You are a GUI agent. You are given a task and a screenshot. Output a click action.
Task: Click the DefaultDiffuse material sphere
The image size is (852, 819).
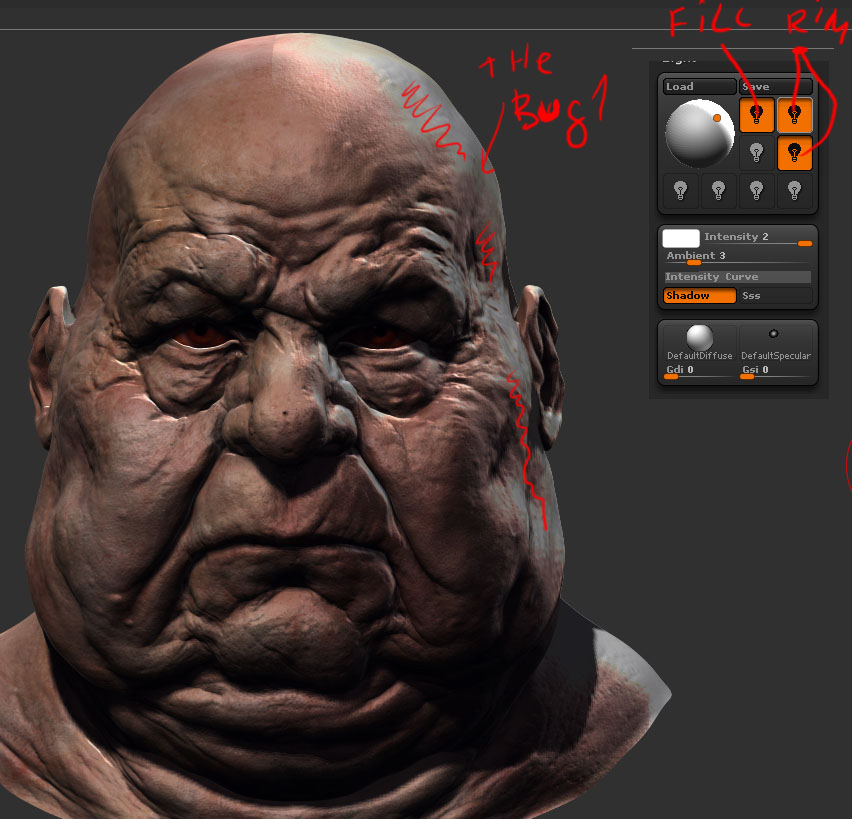700,339
